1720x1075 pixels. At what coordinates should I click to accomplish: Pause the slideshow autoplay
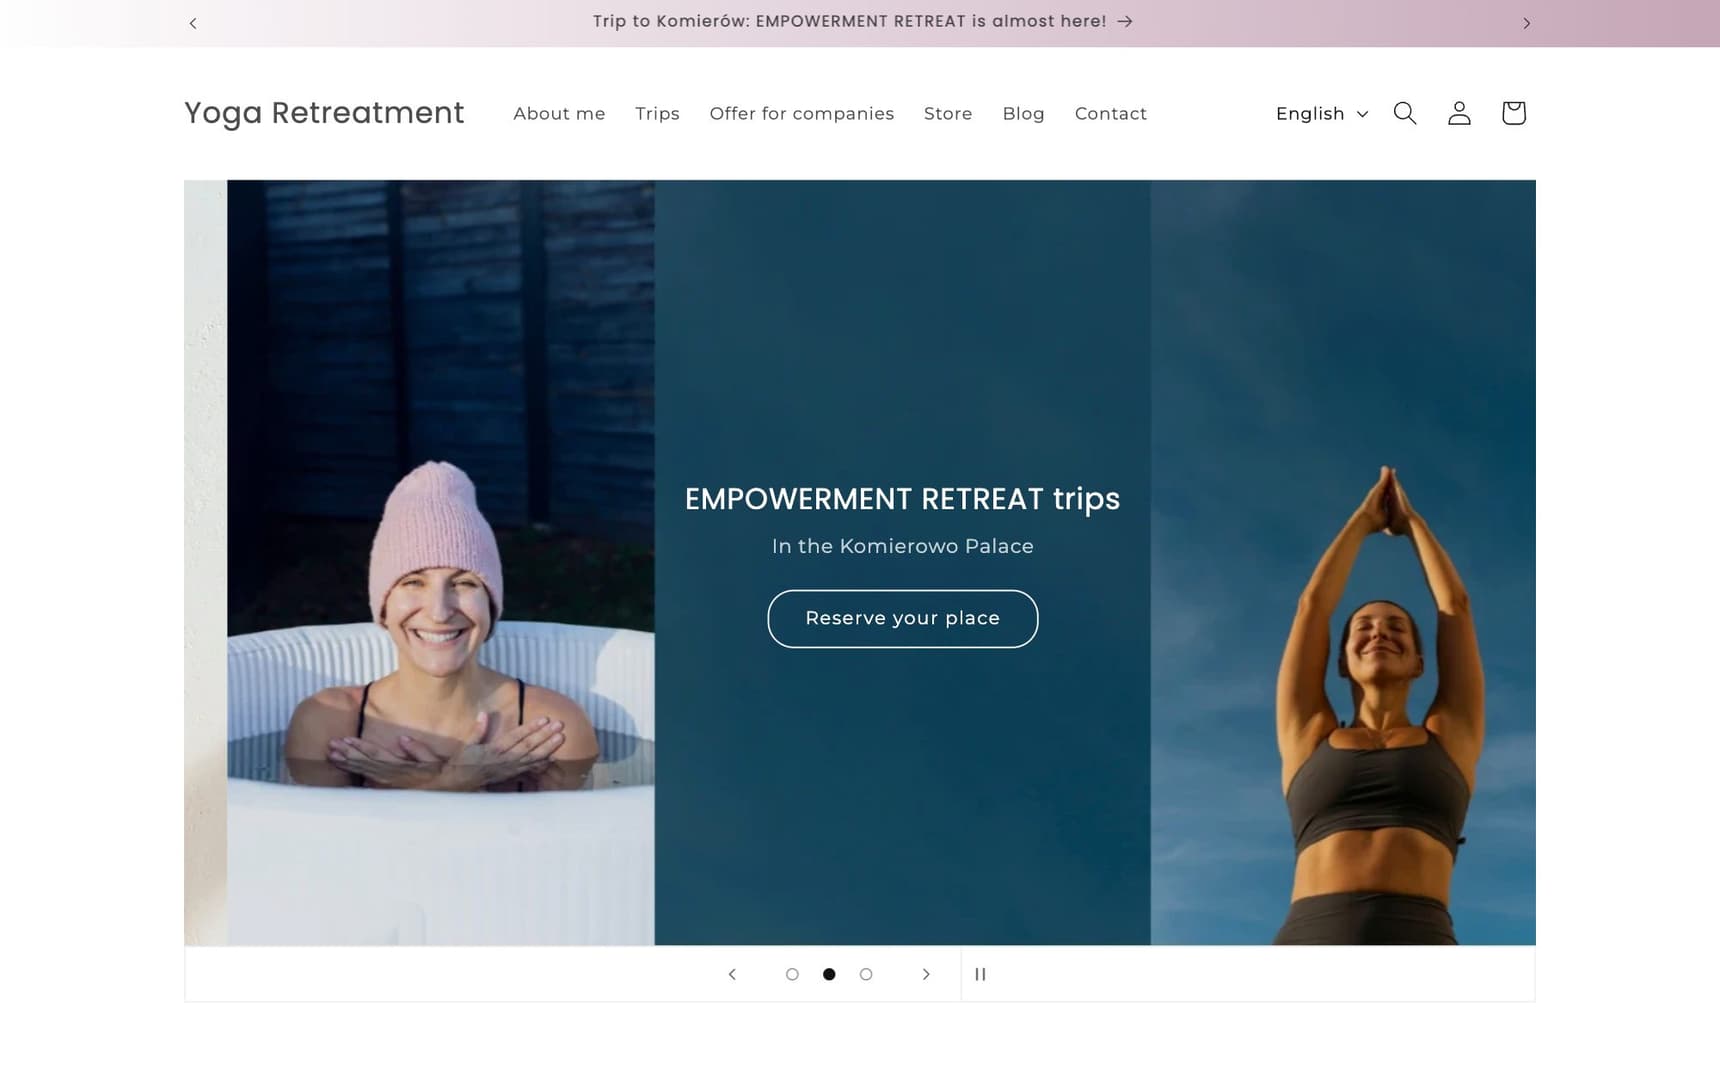click(980, 974)
